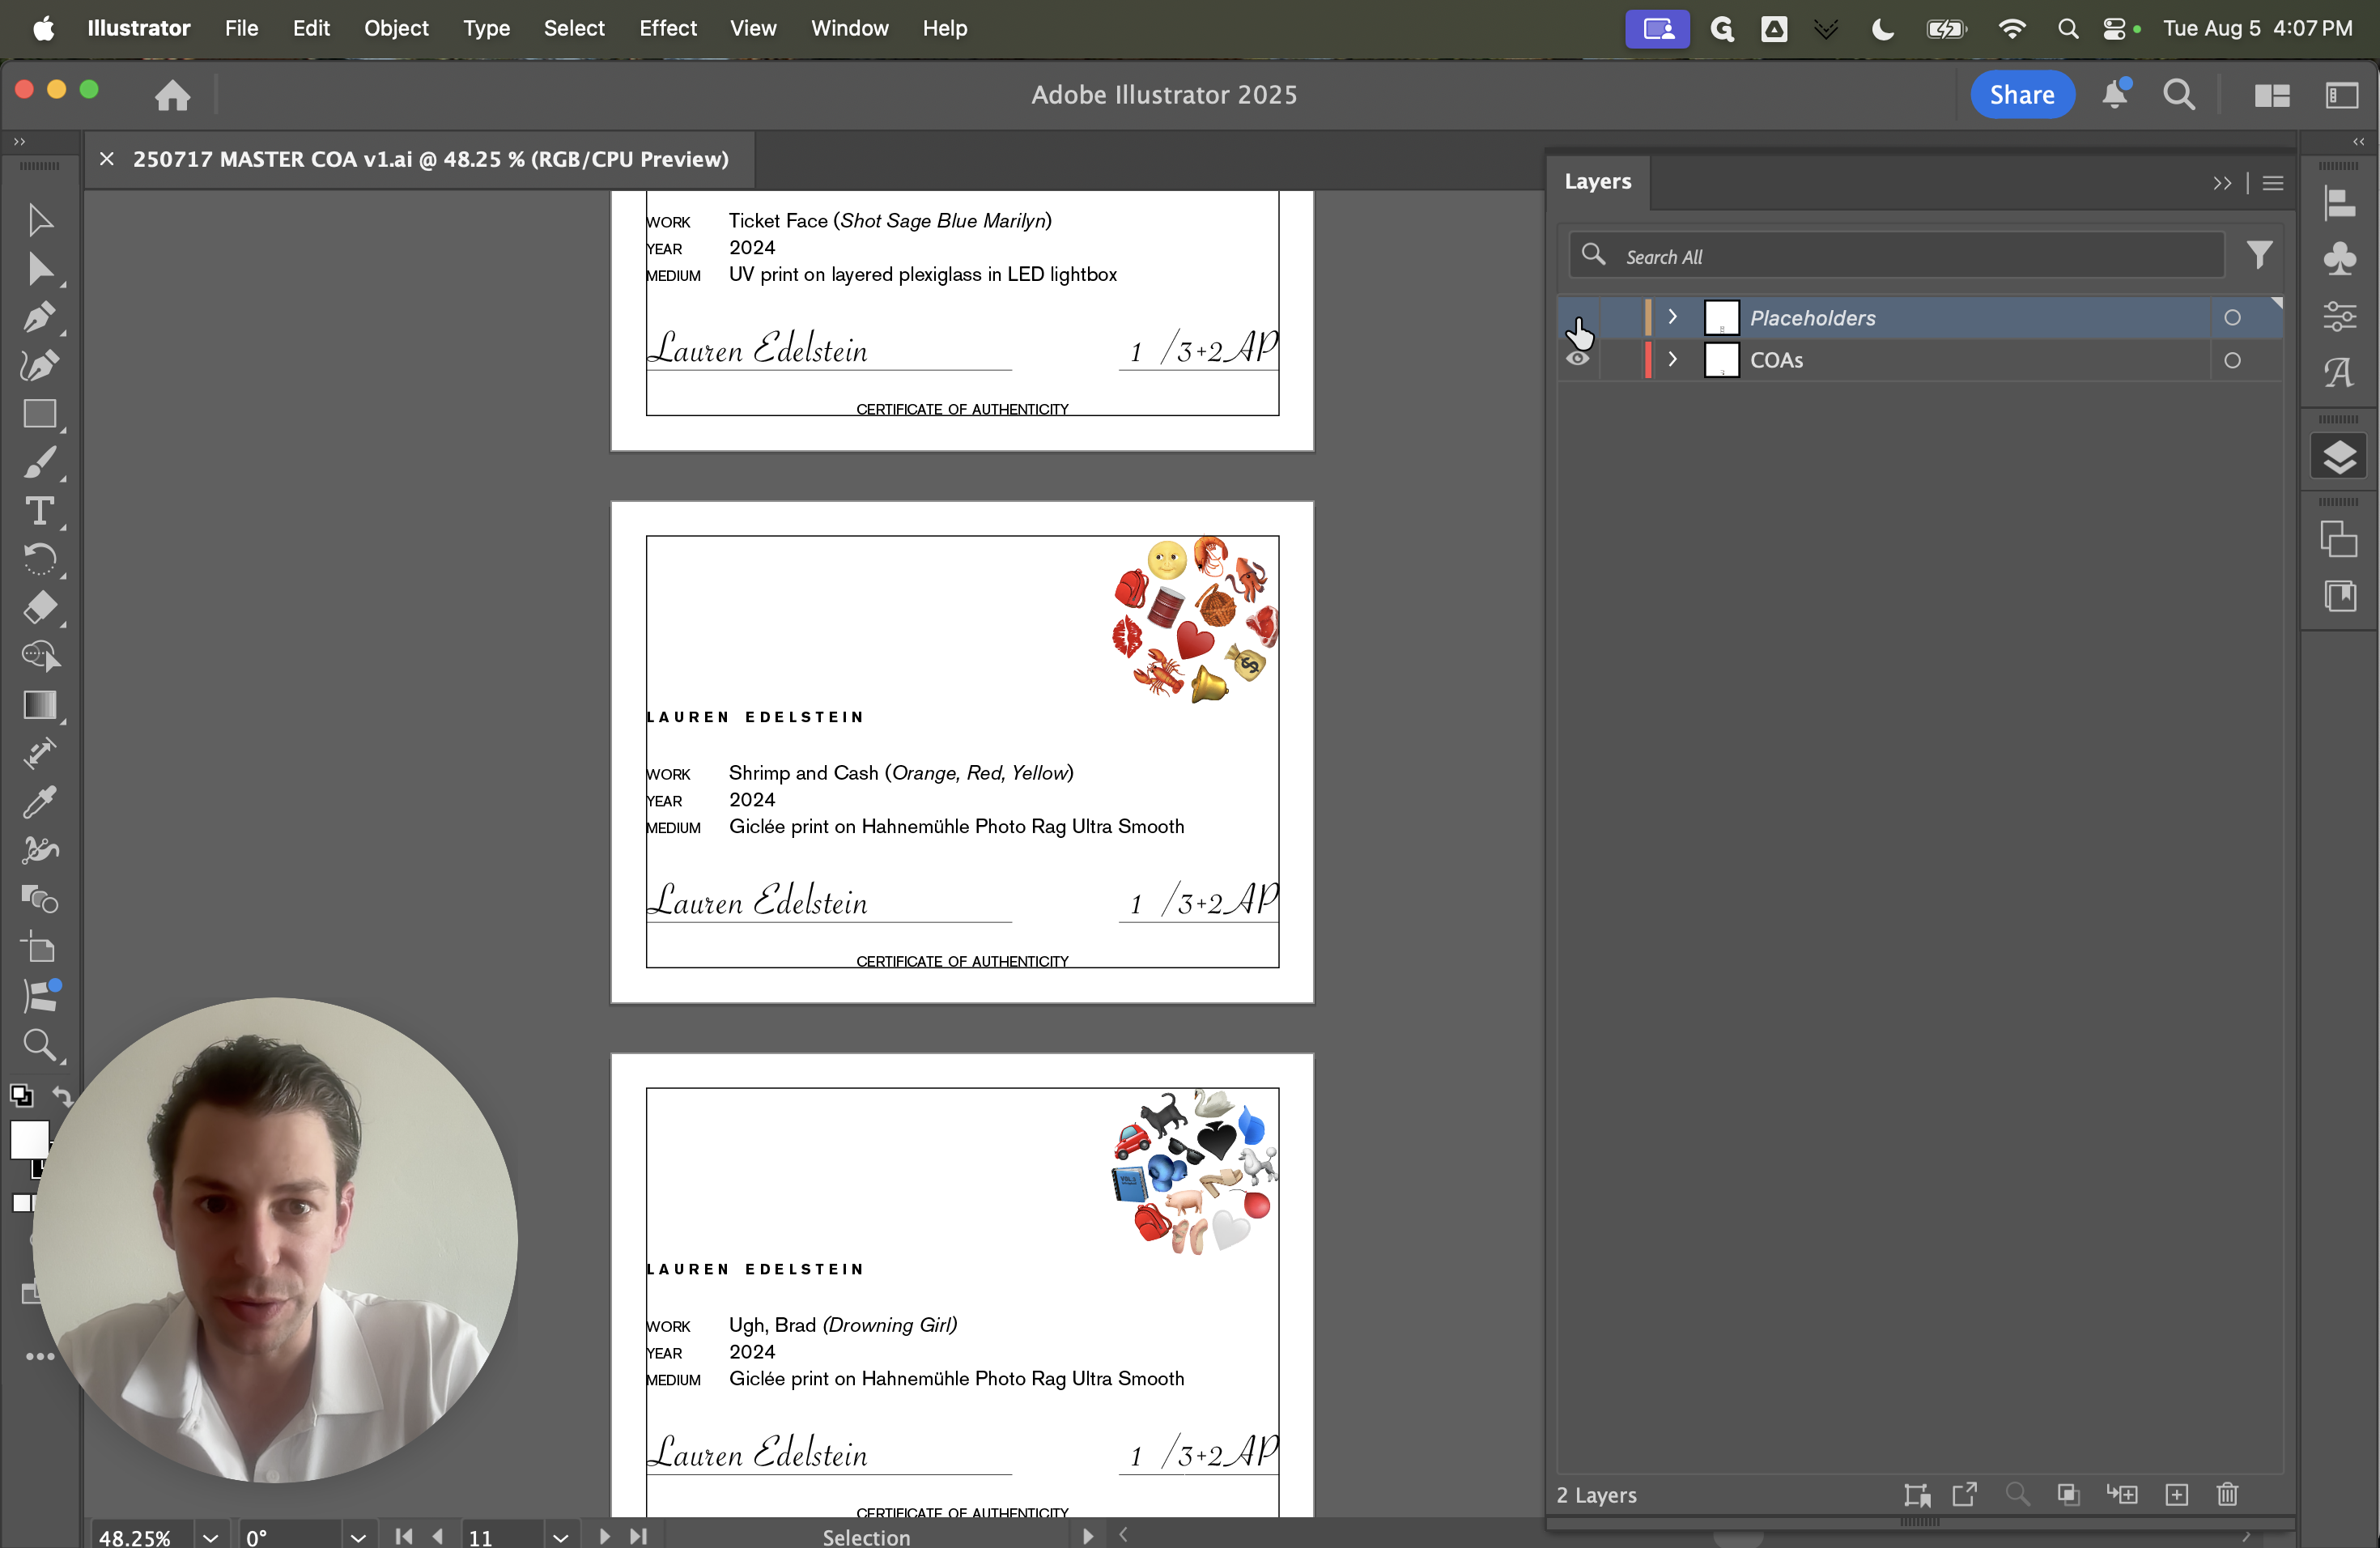This screenshot has height=1548, width=2380.
Task: Open the Align panel from dock
Action: pos(2339,204)
